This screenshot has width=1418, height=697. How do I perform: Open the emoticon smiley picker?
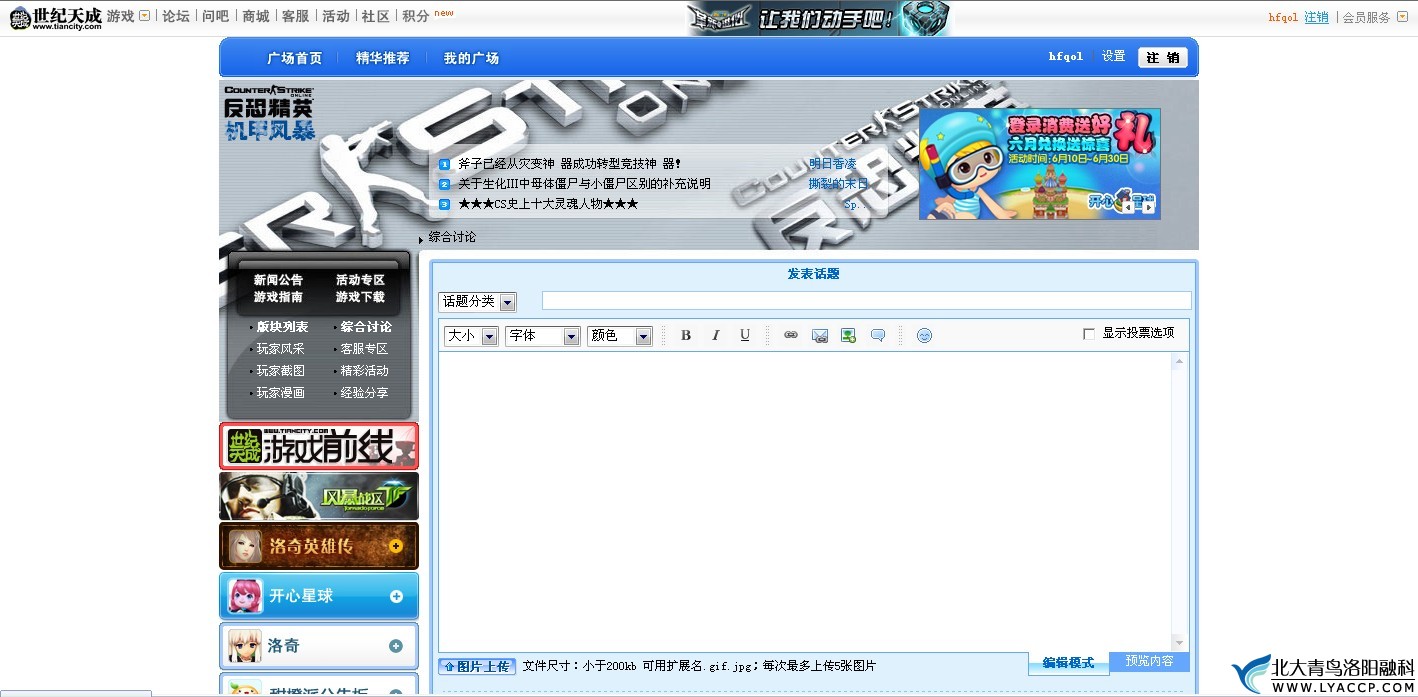[924, 336]
